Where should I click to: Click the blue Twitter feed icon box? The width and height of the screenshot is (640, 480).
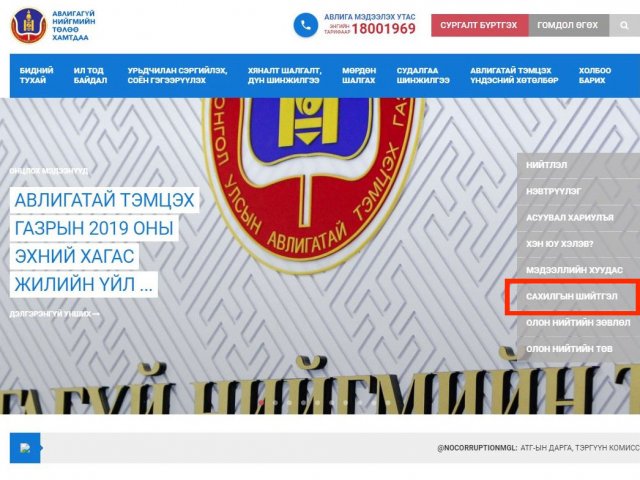(25, 448)
